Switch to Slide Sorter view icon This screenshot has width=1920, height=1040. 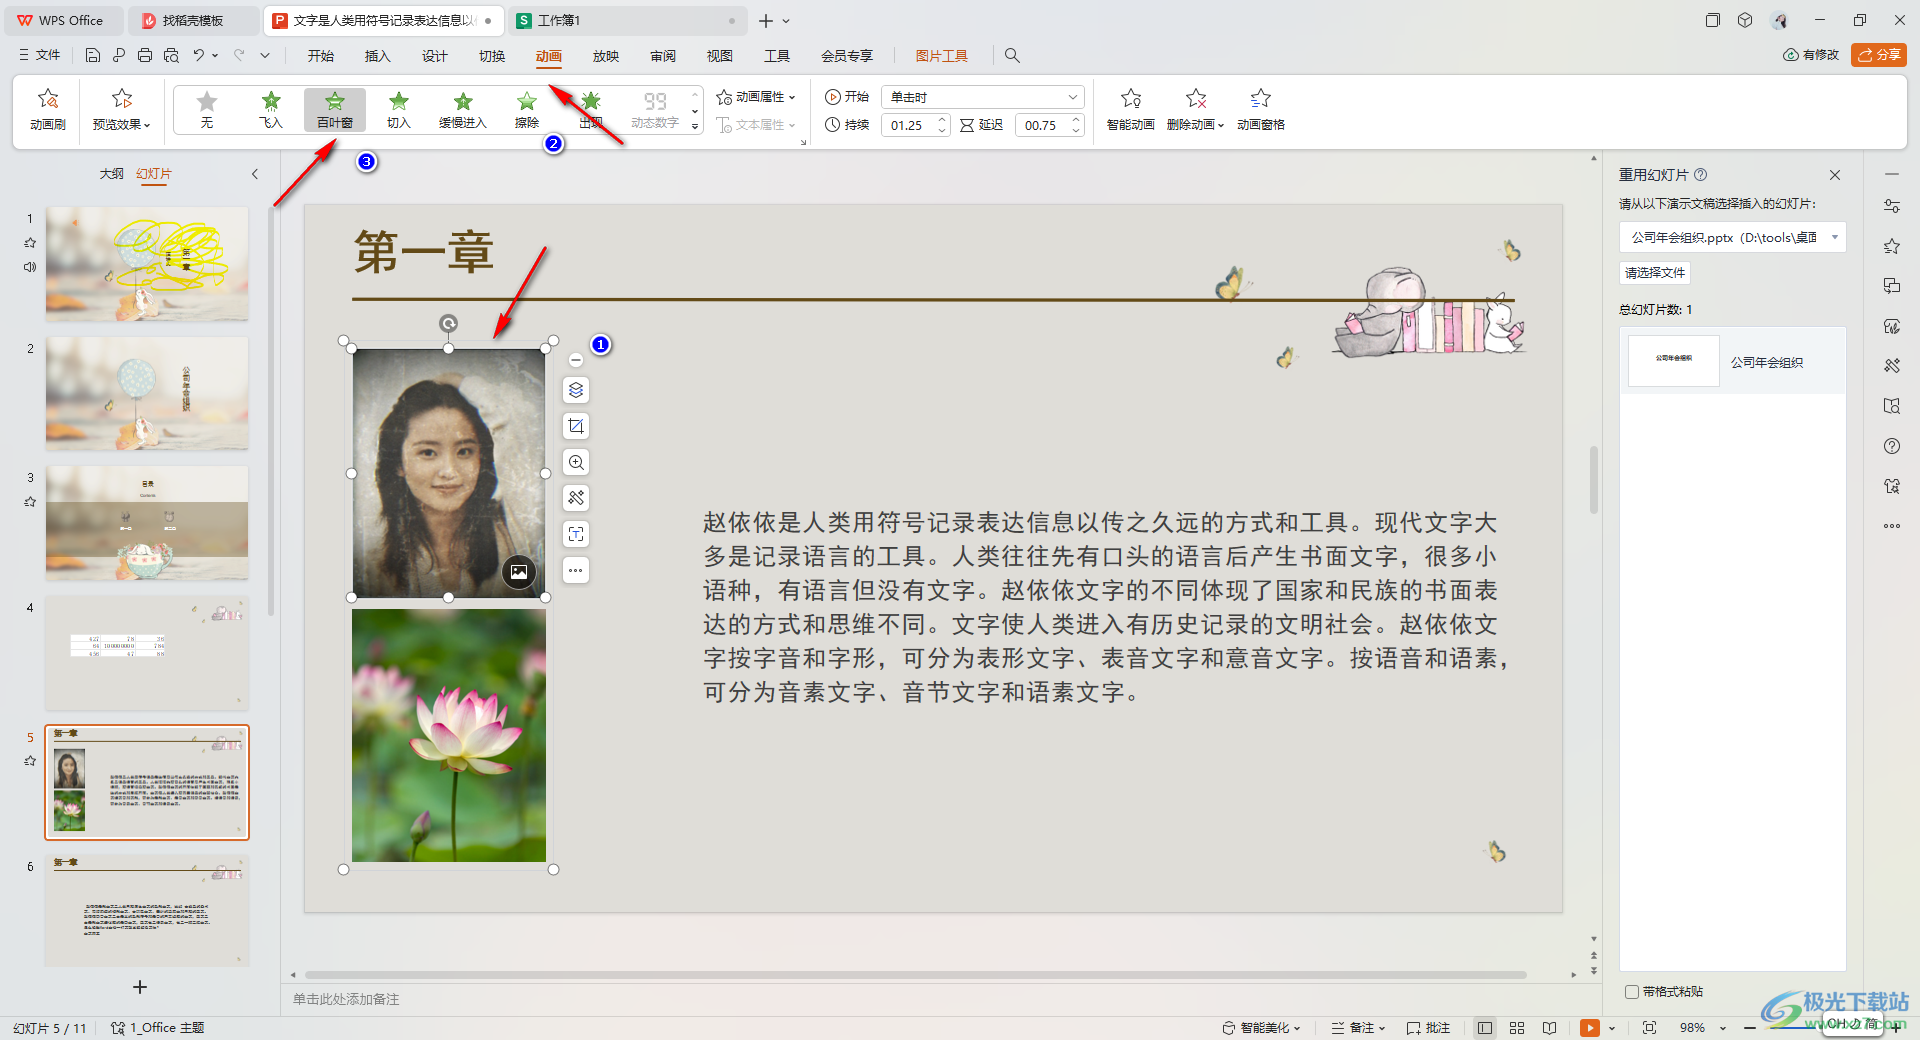(x=1517, y=1028)
